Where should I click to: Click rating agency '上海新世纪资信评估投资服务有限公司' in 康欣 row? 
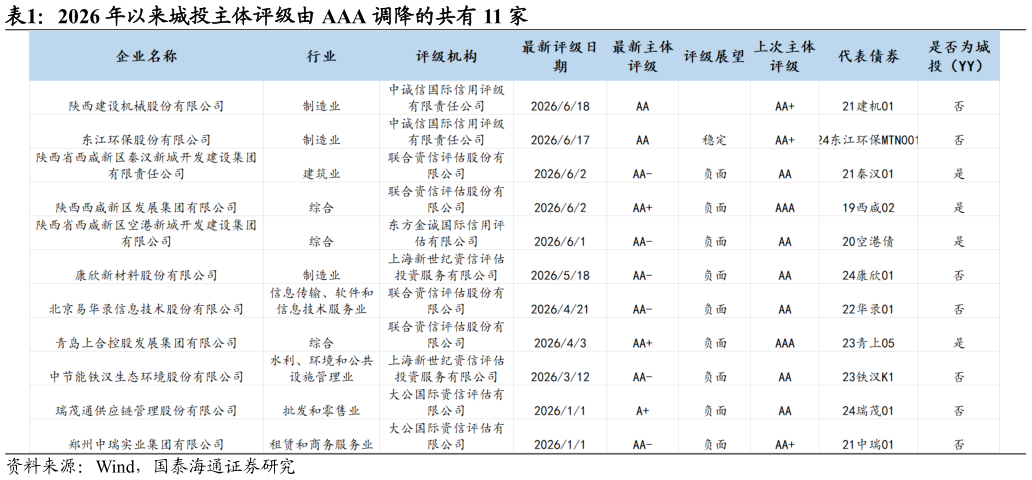[446, 267]
